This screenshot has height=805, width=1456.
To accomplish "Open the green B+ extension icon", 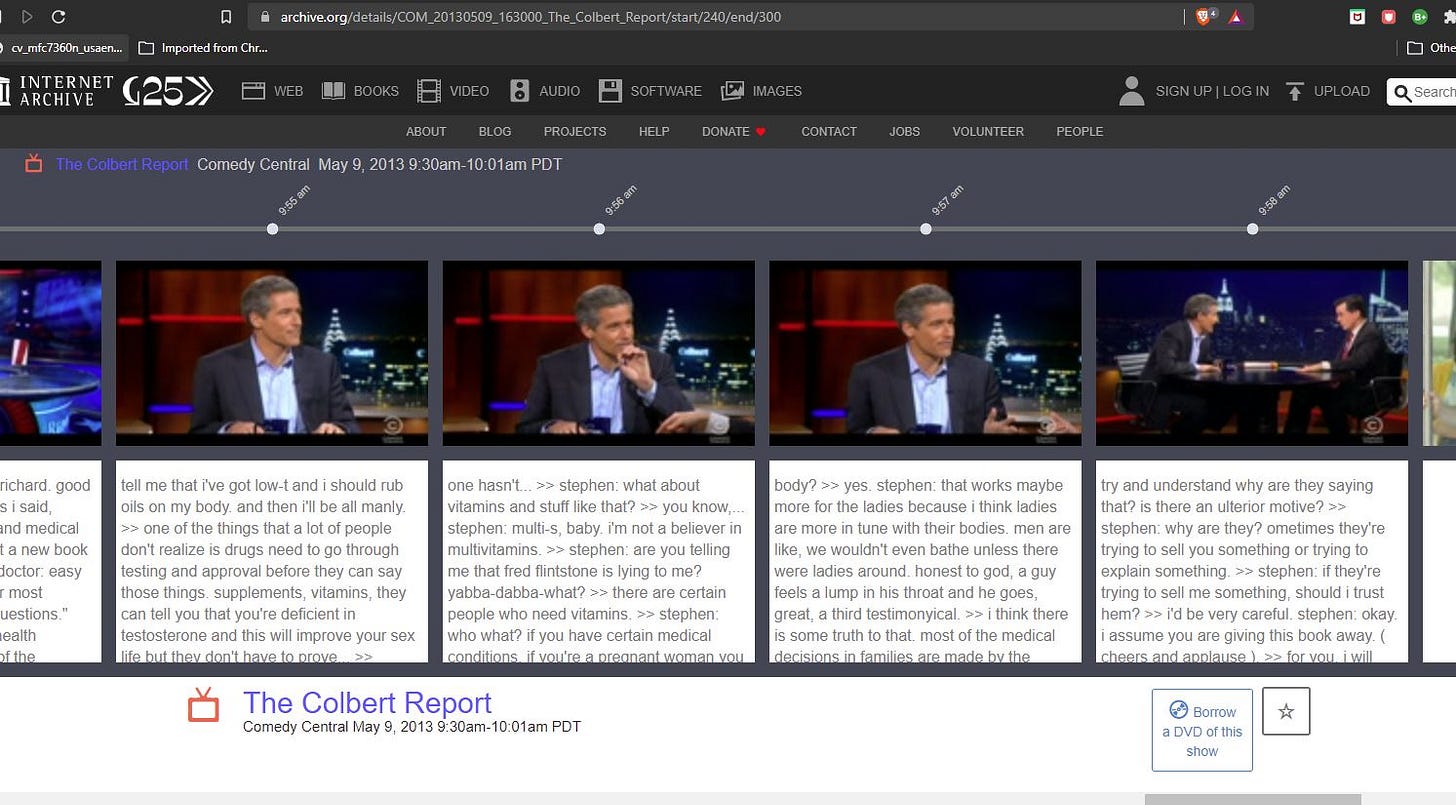I will (1419, 17).
